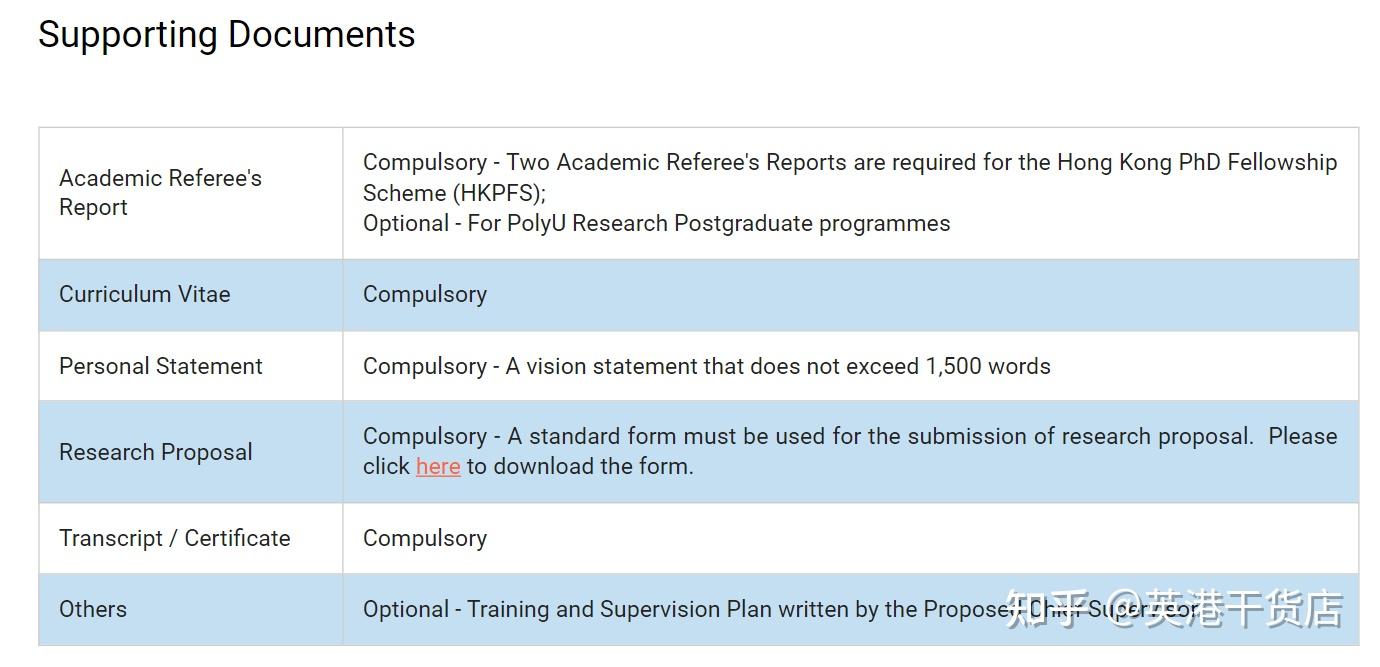Click the "Others" row label
Image resolution: width=1380 pixels, height=667 pixels.
tap(93, 609)
